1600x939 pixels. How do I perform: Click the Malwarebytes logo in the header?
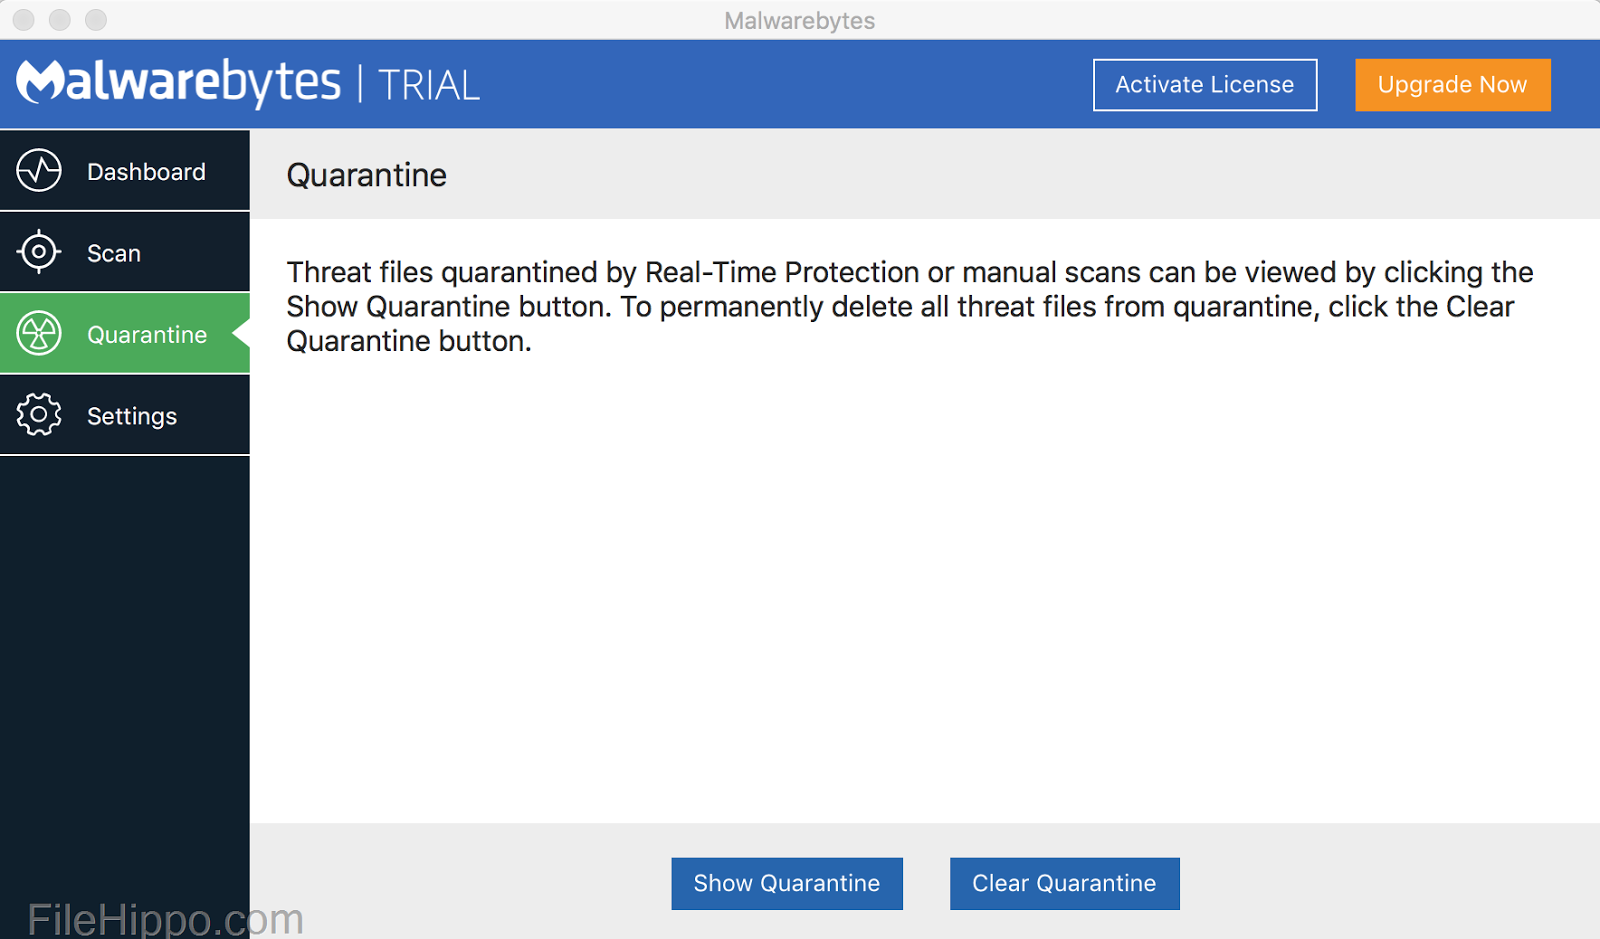pyautogui.click(x=178, y=83)
